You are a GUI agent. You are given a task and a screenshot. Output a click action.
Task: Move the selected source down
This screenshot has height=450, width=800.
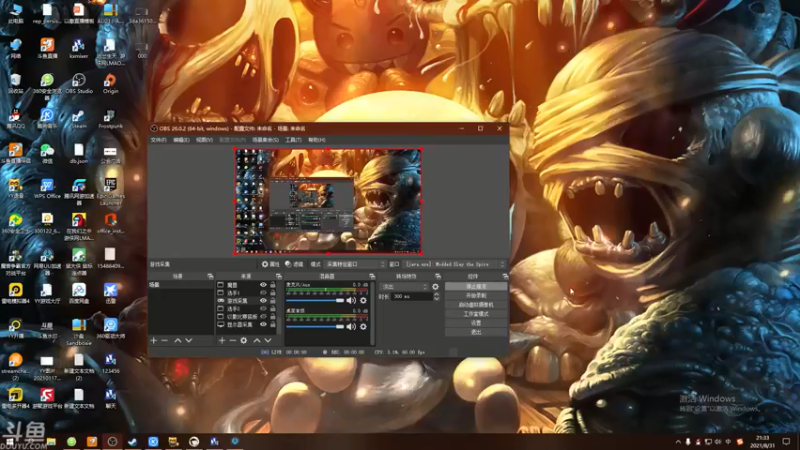pyautogui.click(x=268, y=340)
